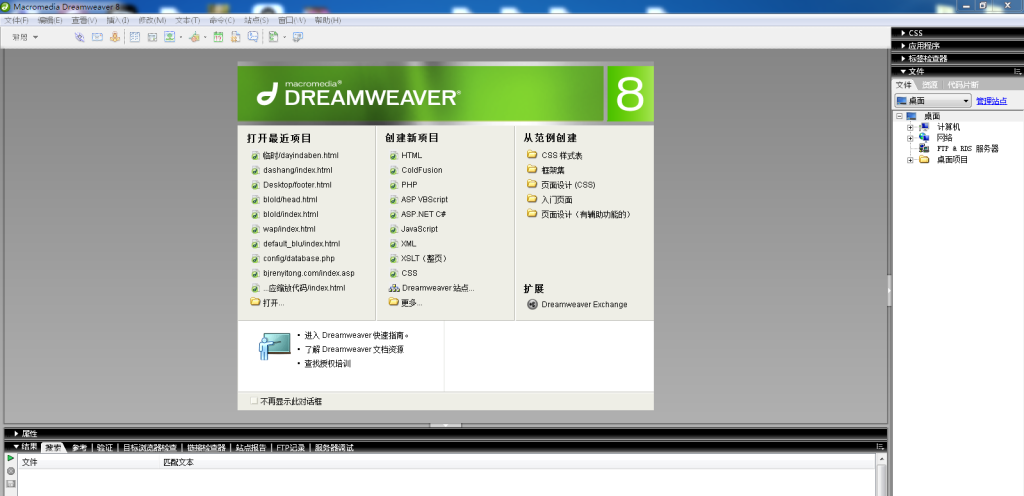Click the Dreamweaver Exchange icon
Image resolution: width=1024 pixels, height=496 pixels.
532,304
